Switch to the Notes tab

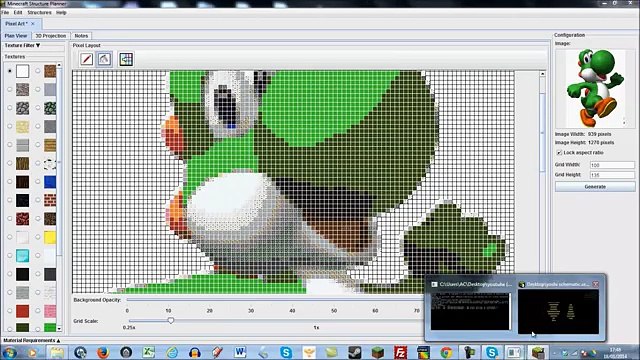click(x=81, y=36)
